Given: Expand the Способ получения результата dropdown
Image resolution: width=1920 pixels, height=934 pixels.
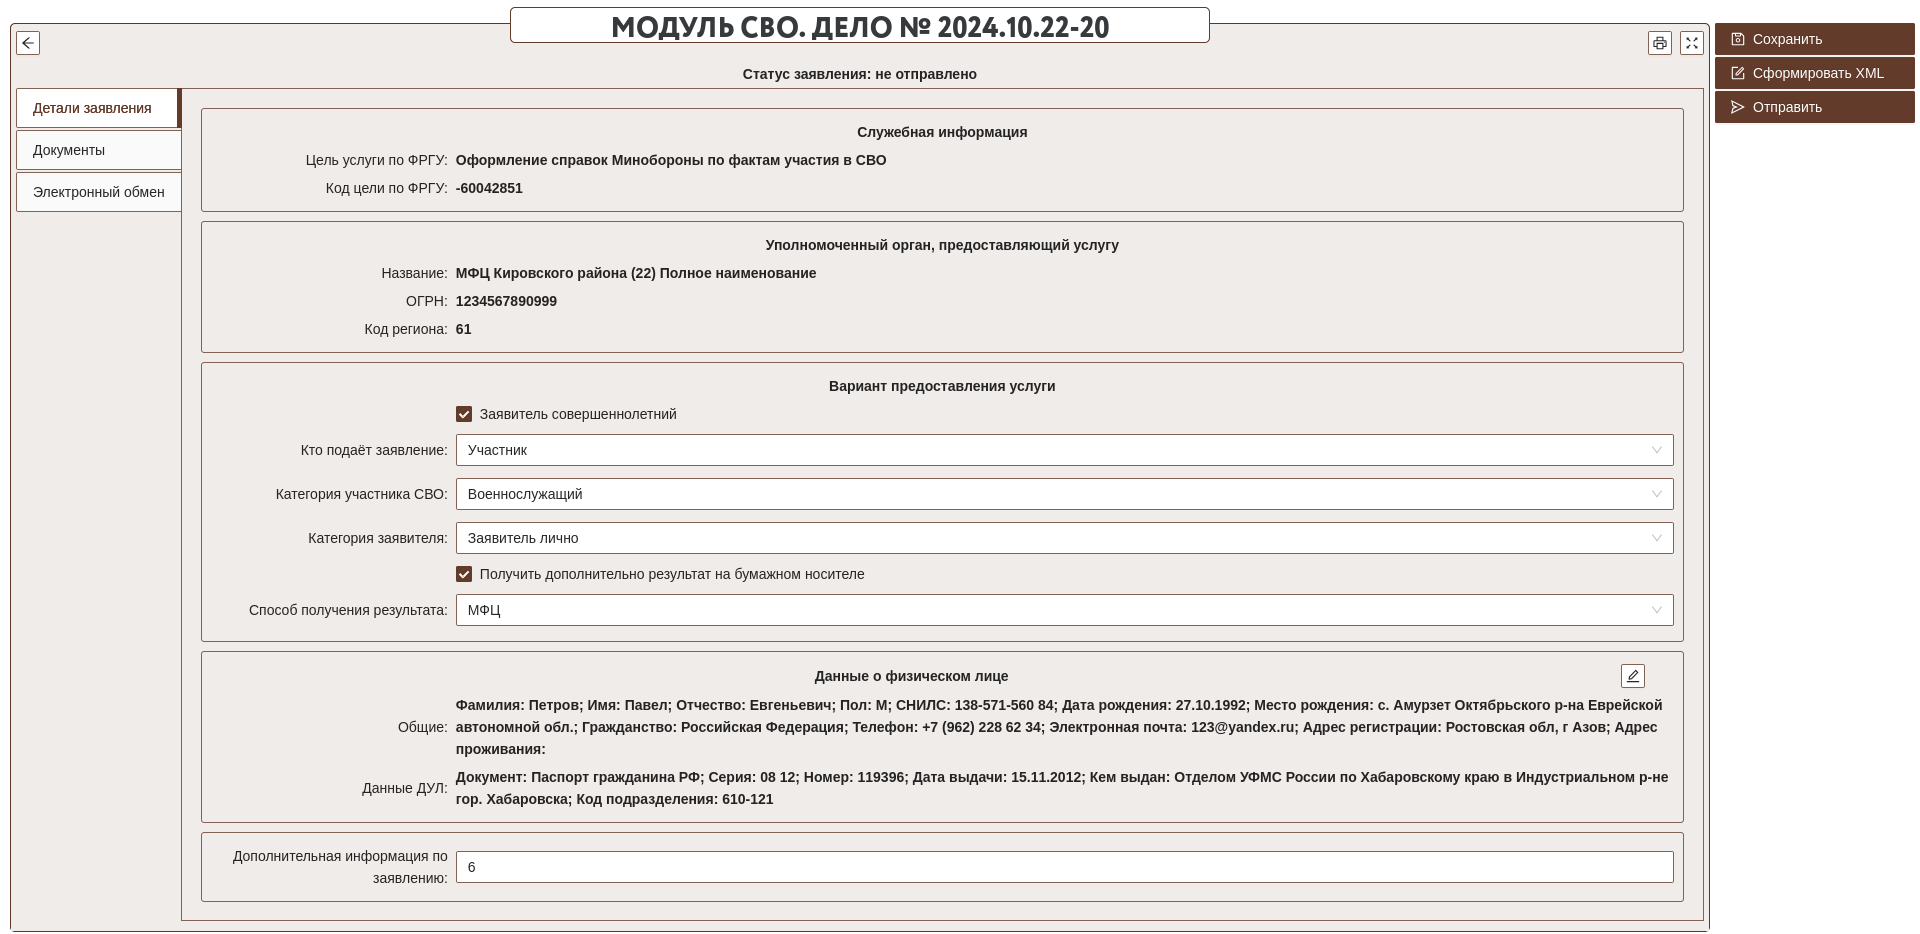Looking at the screenshot, I should click(x=1064, y=610).
